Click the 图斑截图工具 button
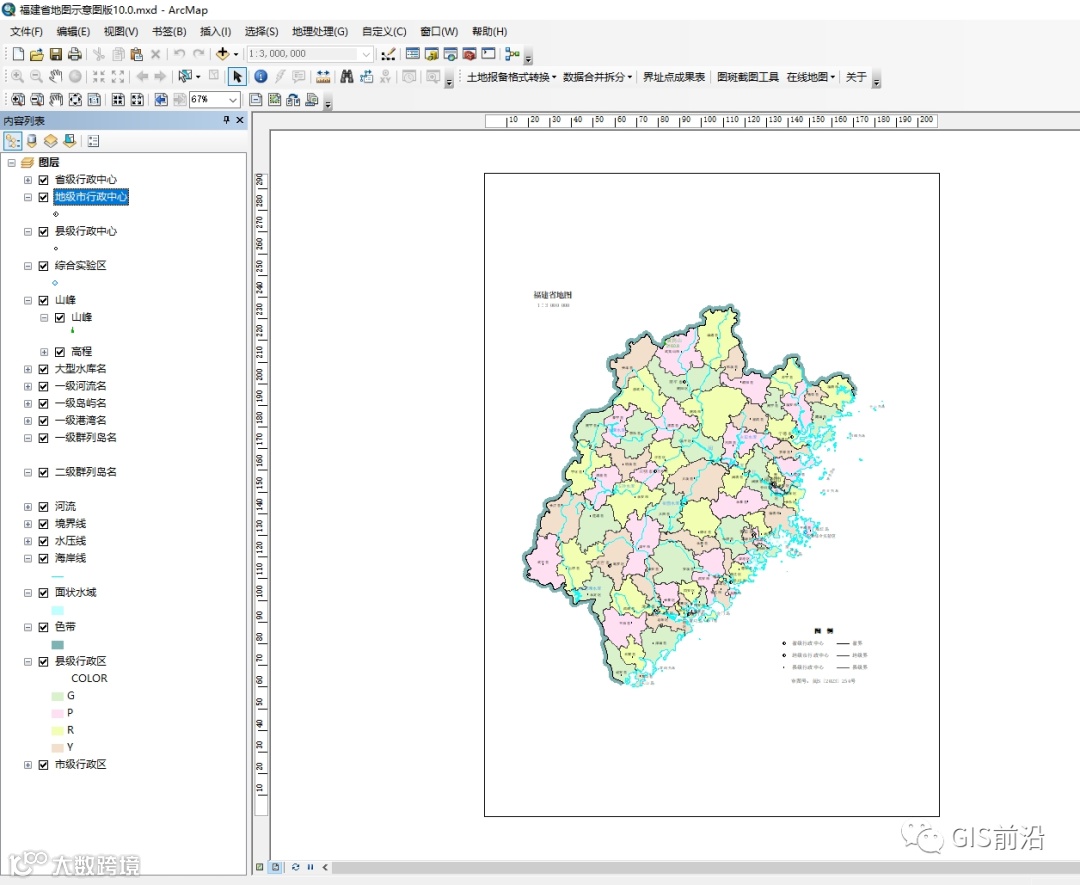Screen dimensions: 1080x885 (x=747, y=77)
